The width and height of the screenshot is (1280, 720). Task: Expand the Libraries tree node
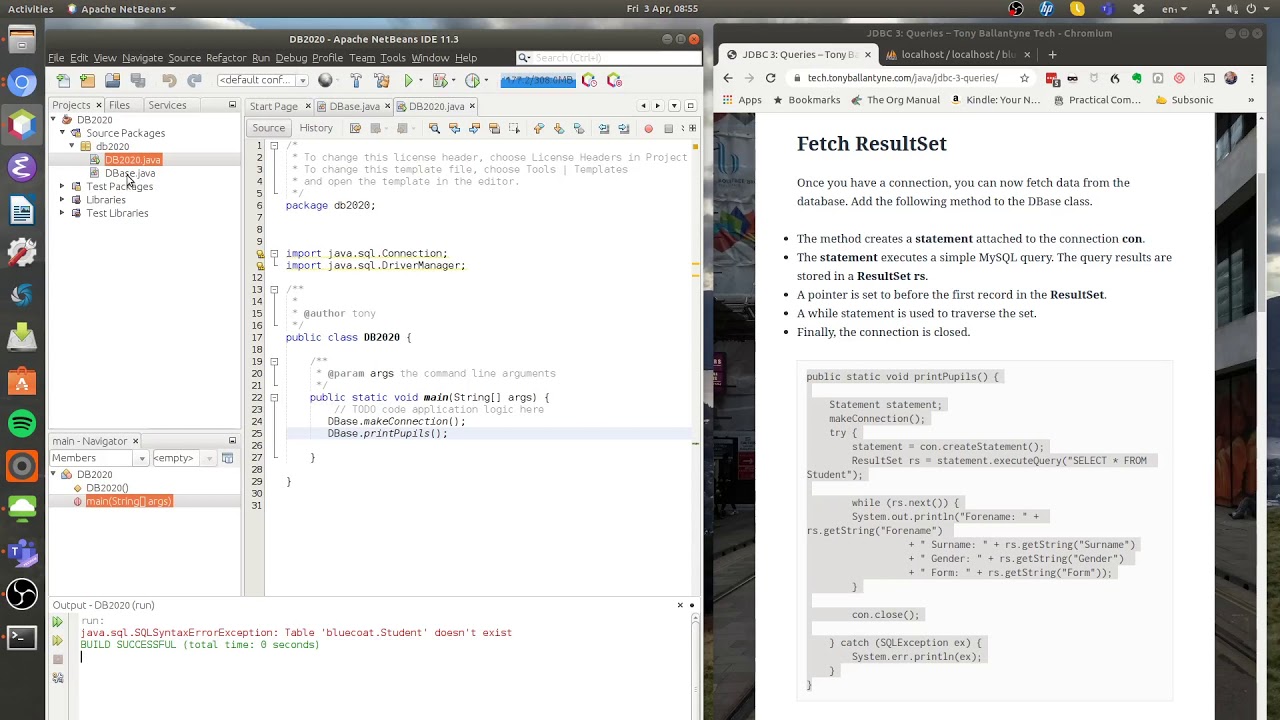click(62, 200)
